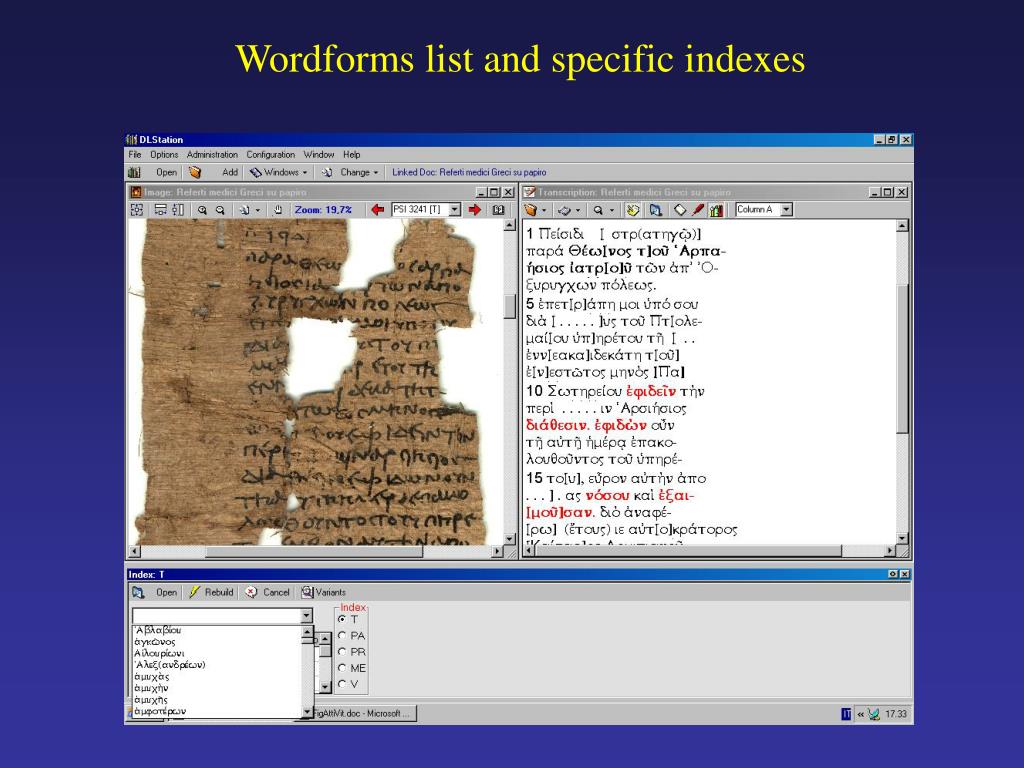The height and width of the screenshot is (768, 1024).
Task: Open the Configuration menu
Action: pyautogui.click(x=270, y=155)
